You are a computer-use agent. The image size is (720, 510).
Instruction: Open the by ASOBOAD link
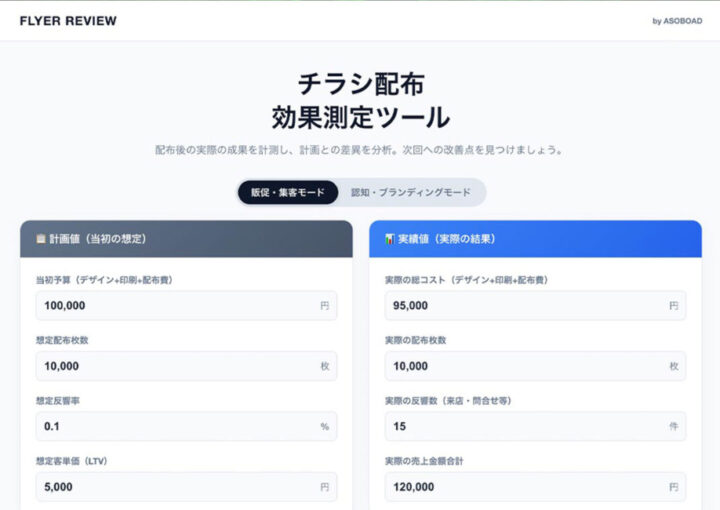(x=677, y=21)
